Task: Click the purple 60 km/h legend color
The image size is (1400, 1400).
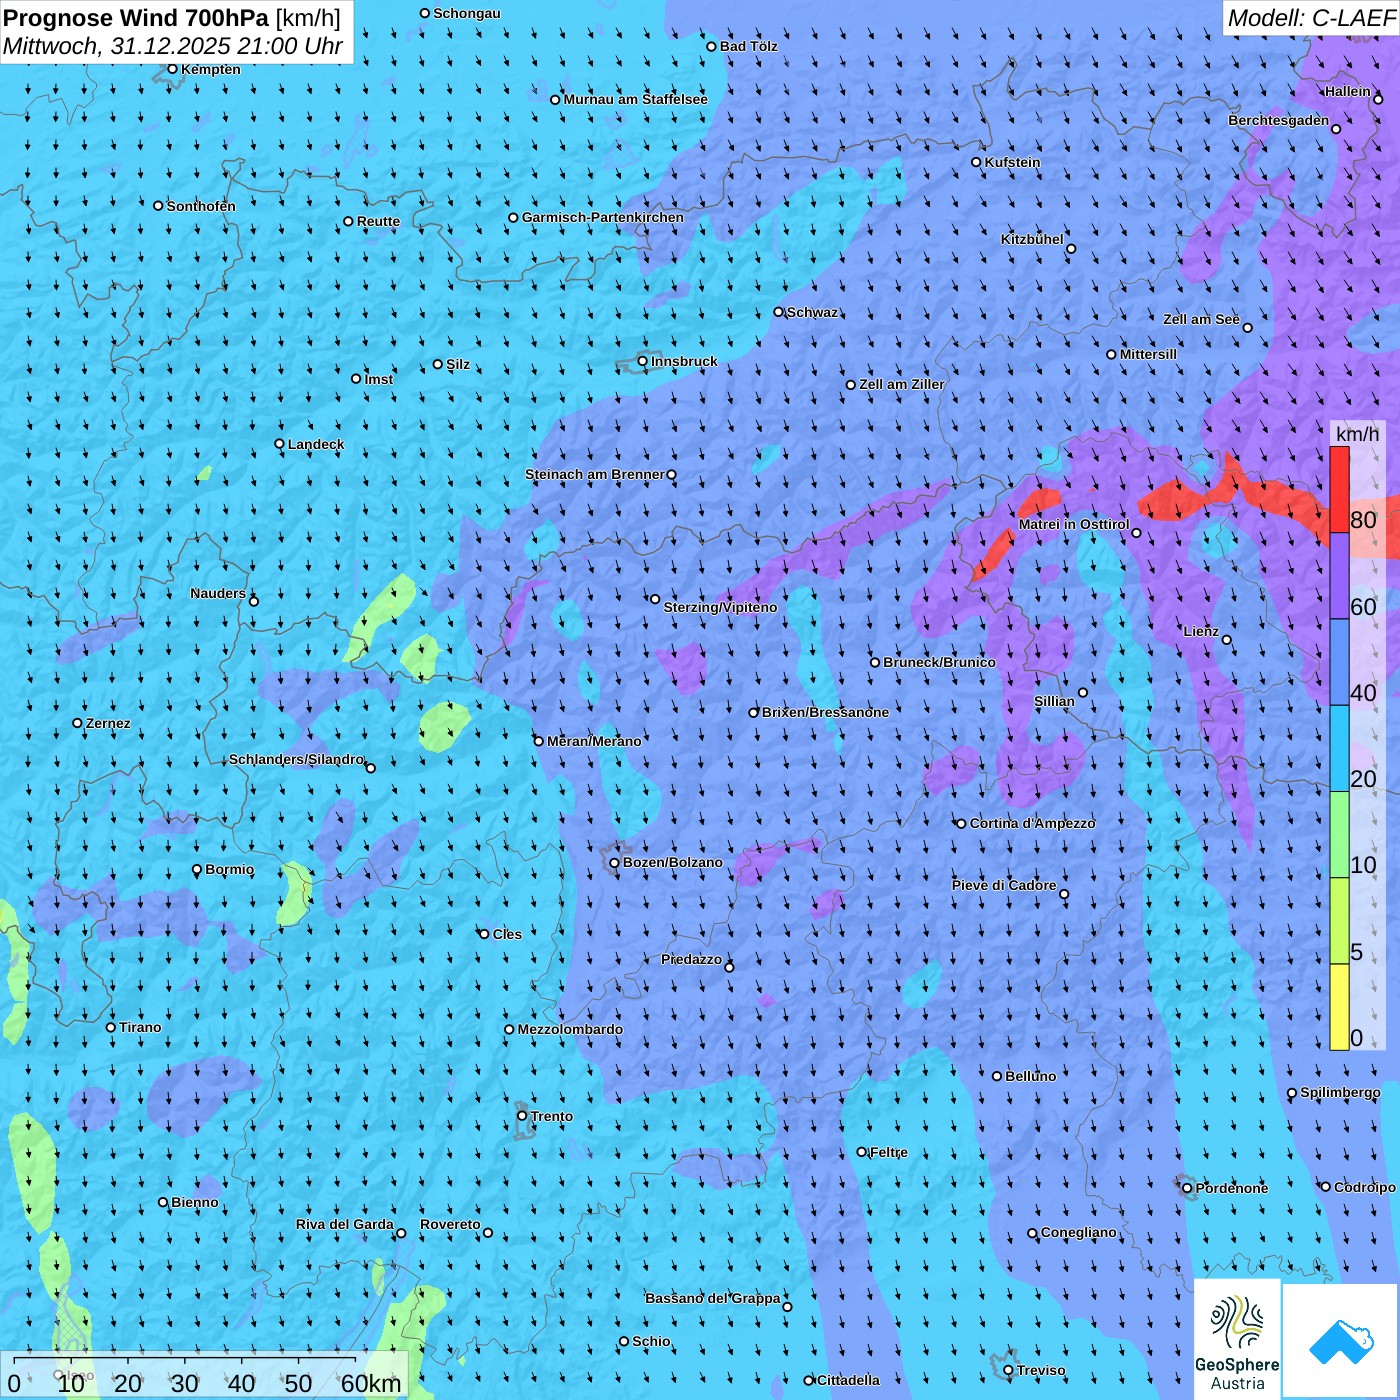Action: 1339,576
